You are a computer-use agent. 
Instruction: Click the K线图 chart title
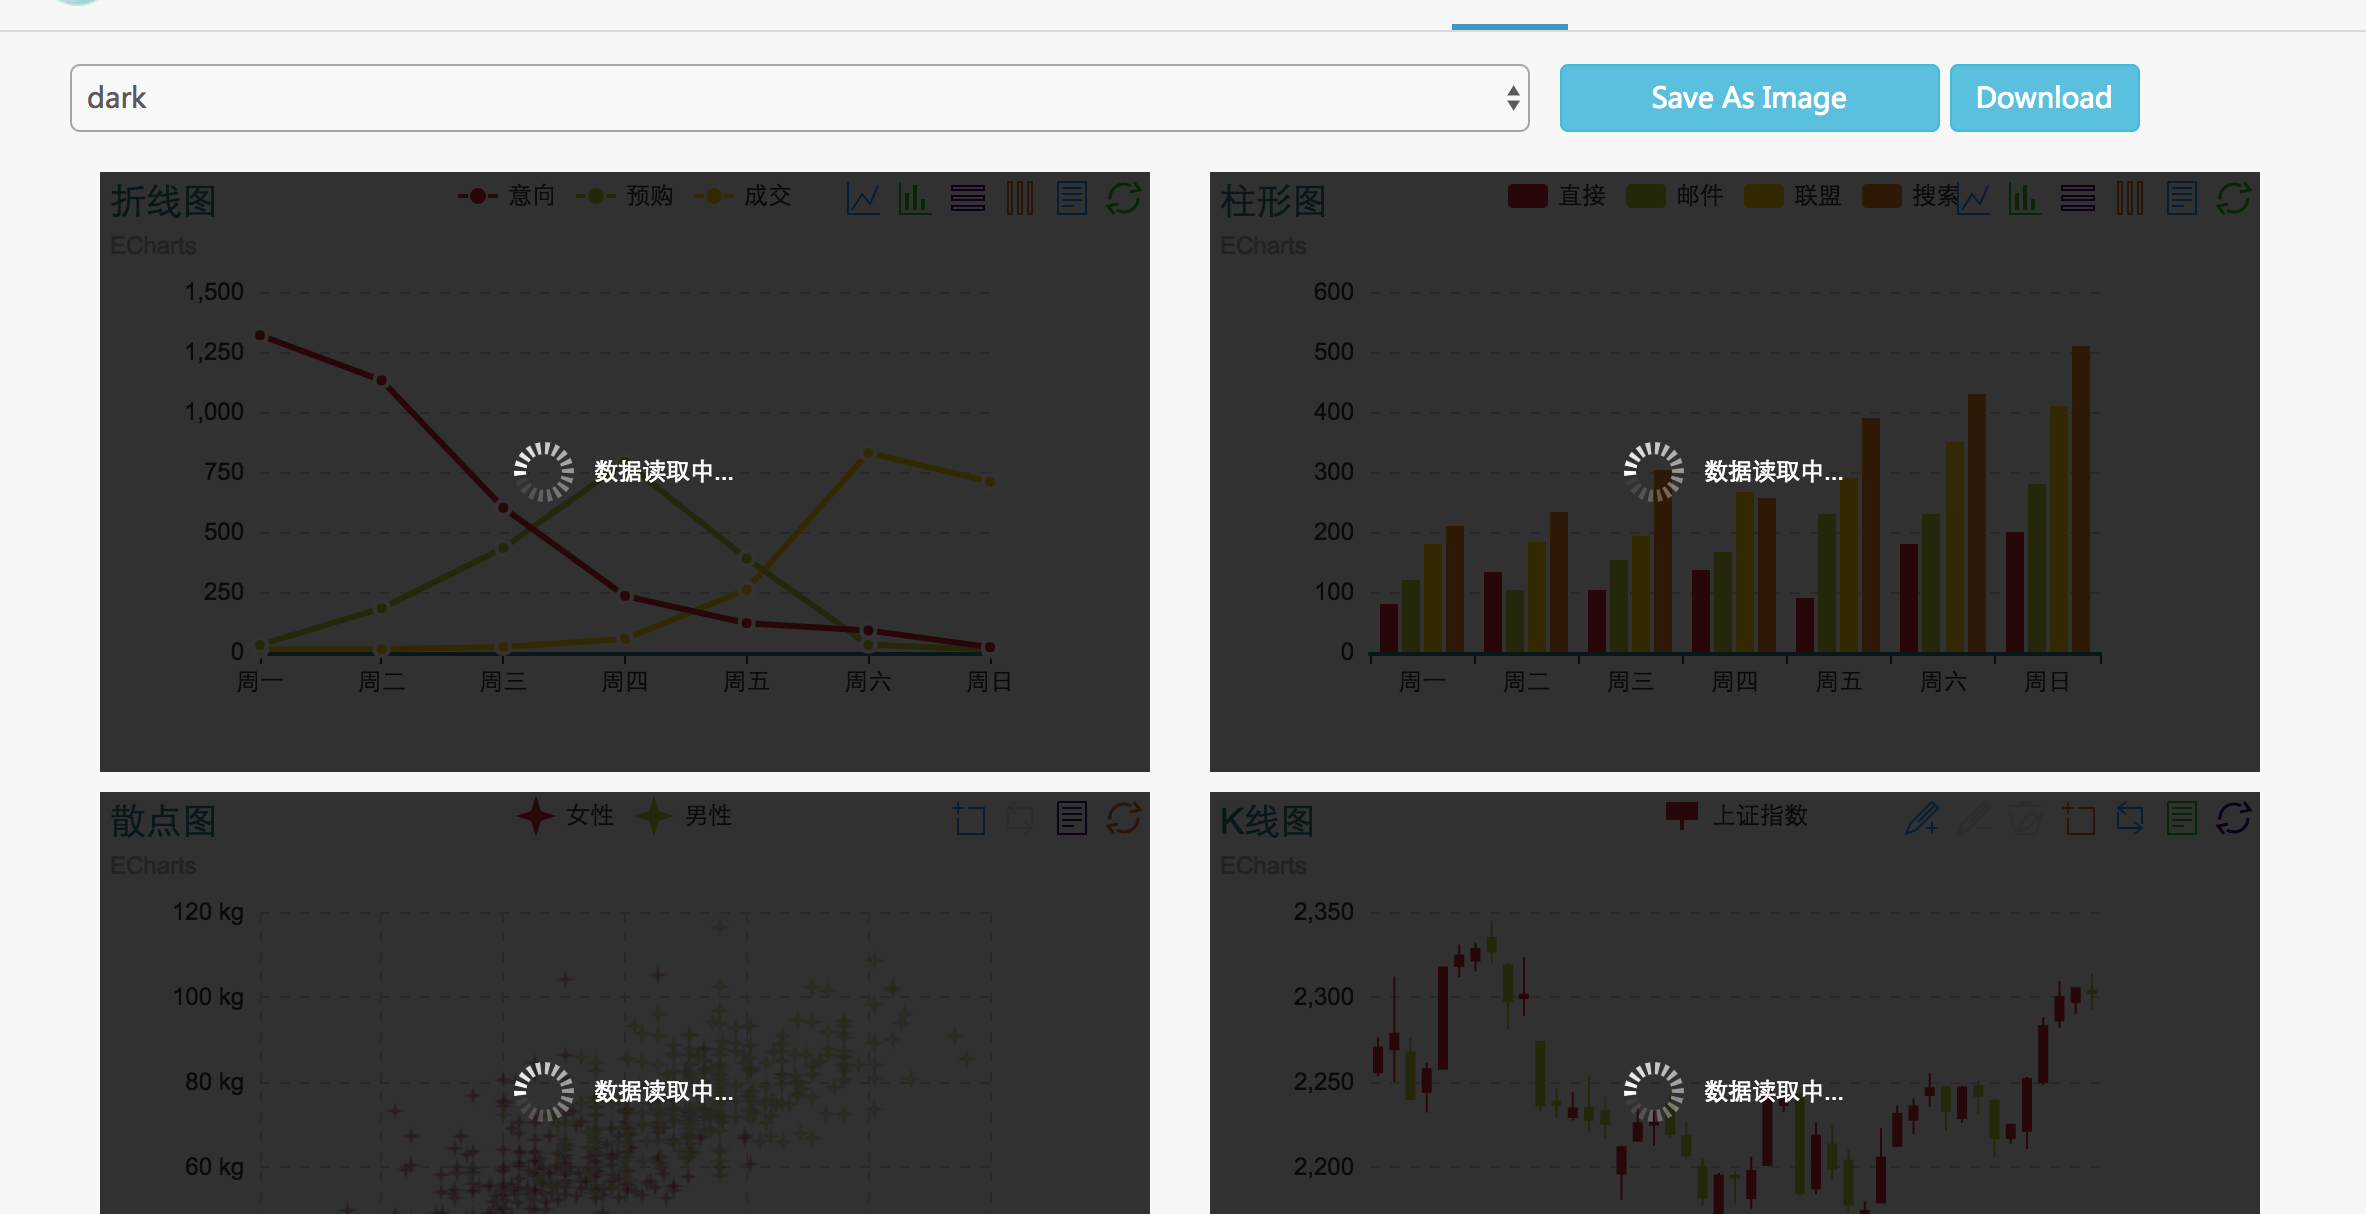[1267, 821]
